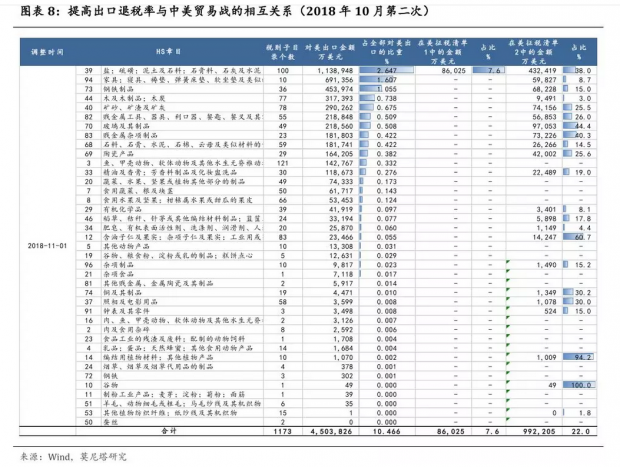The height and width of the screenshot is (467, 620).
Task: Select the share value "100.0" in chapter 10 row
Action: (581, 385)
